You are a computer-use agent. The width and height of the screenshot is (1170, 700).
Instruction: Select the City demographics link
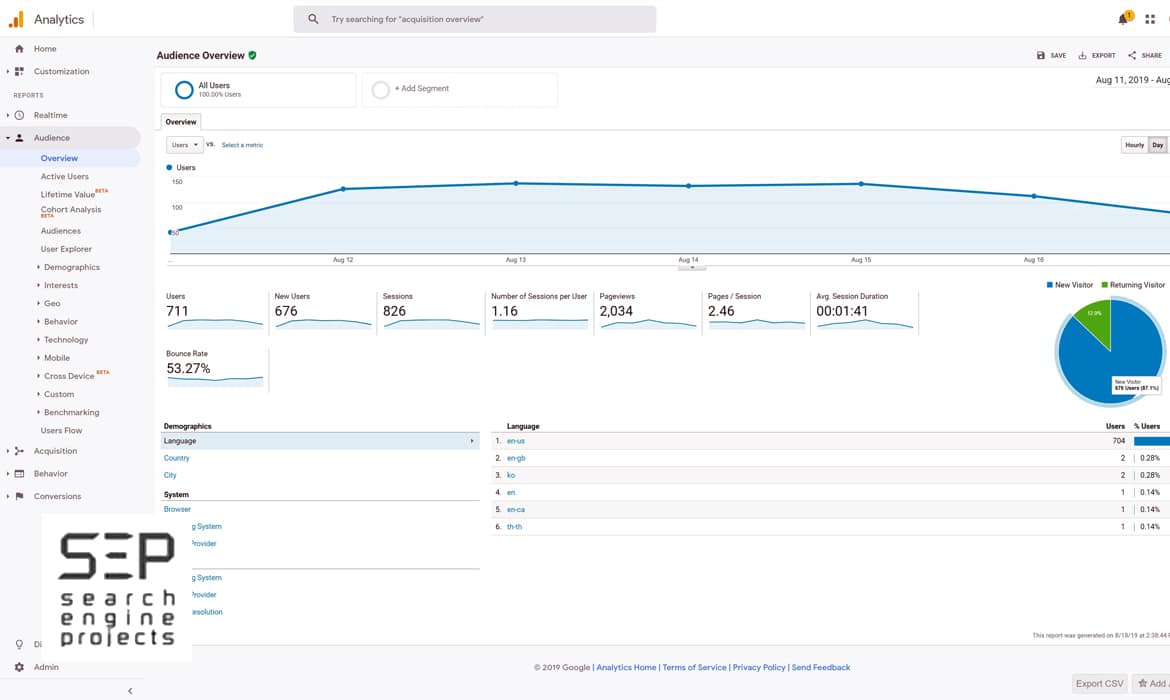[170, 475]
